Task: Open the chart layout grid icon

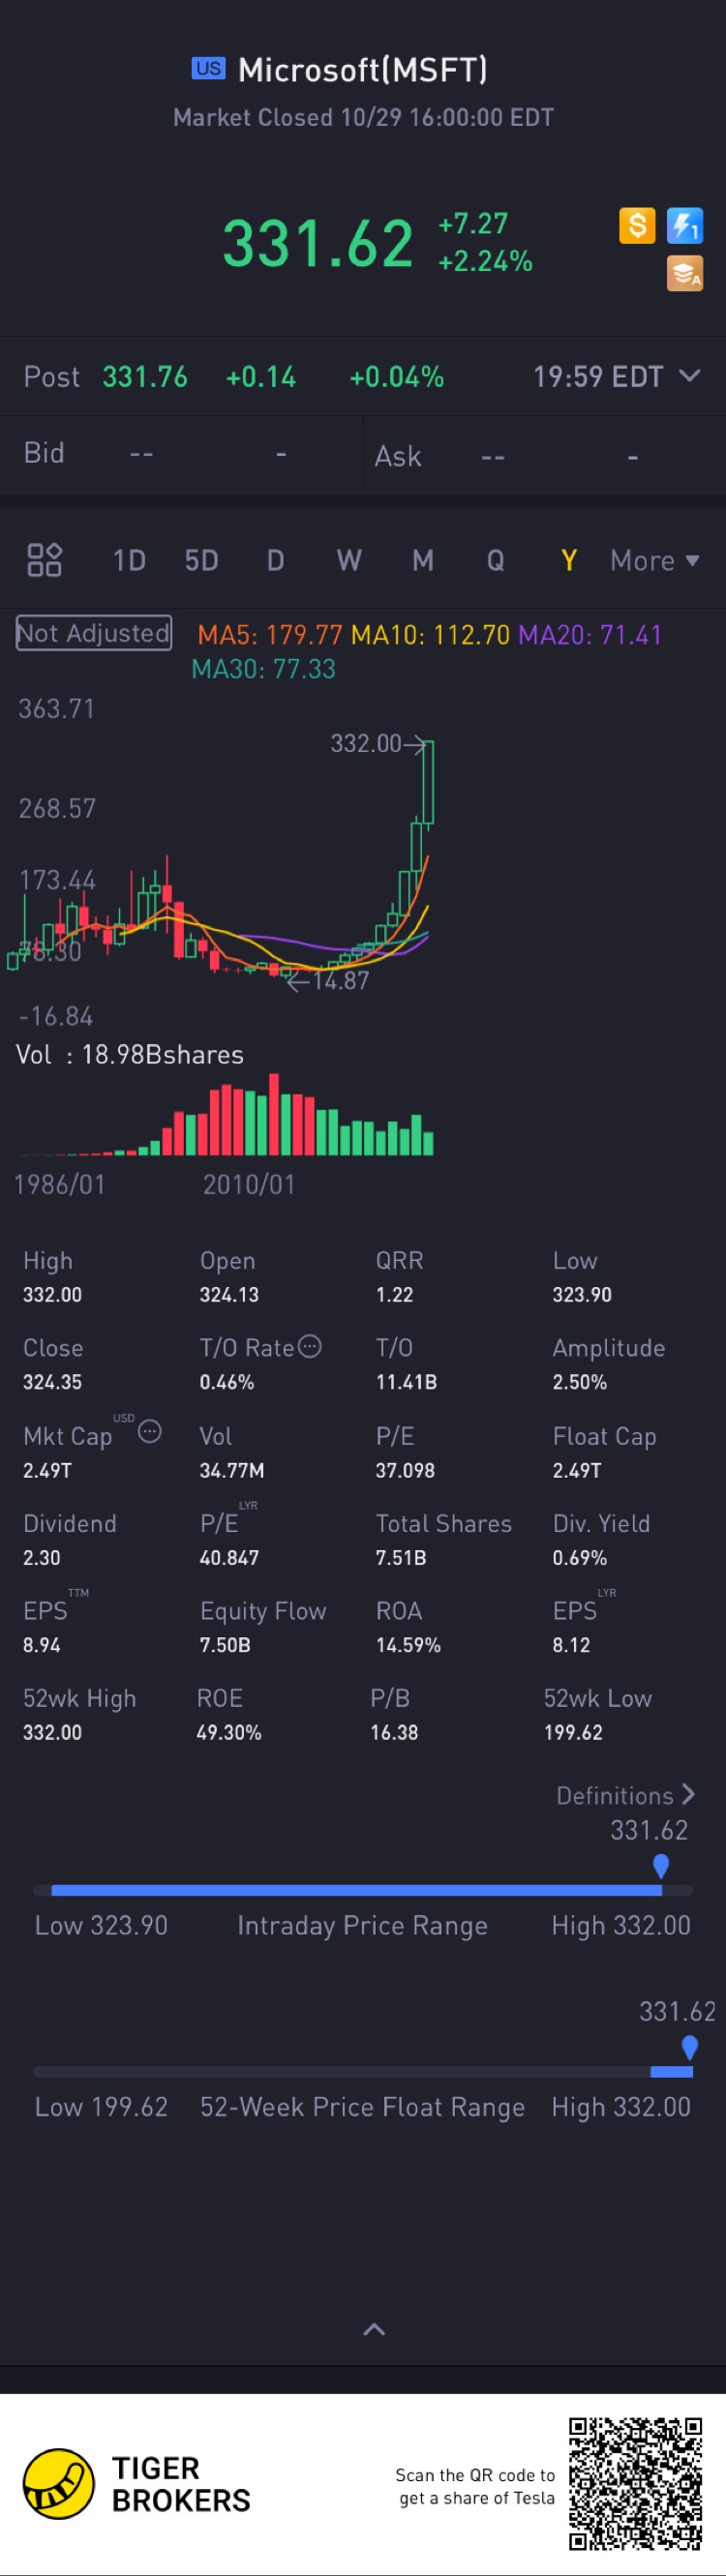Action: tap(44, 560)
